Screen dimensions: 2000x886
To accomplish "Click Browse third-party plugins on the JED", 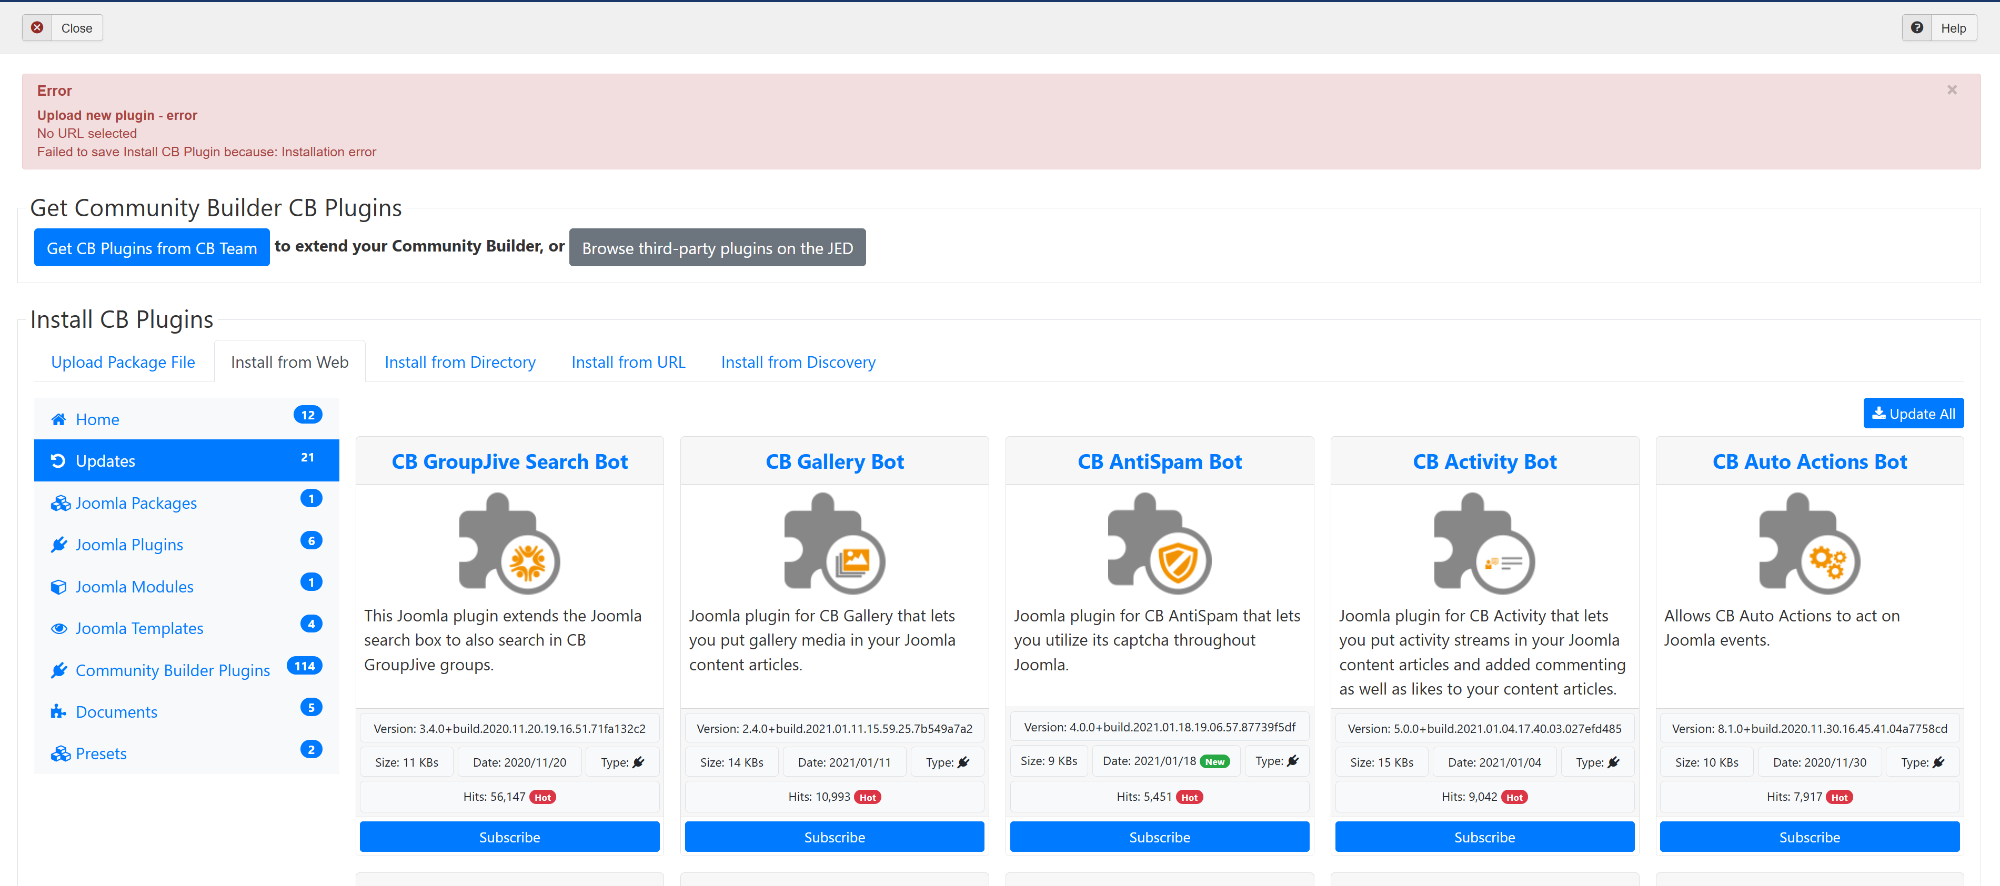I will click(x=717, y=248).
